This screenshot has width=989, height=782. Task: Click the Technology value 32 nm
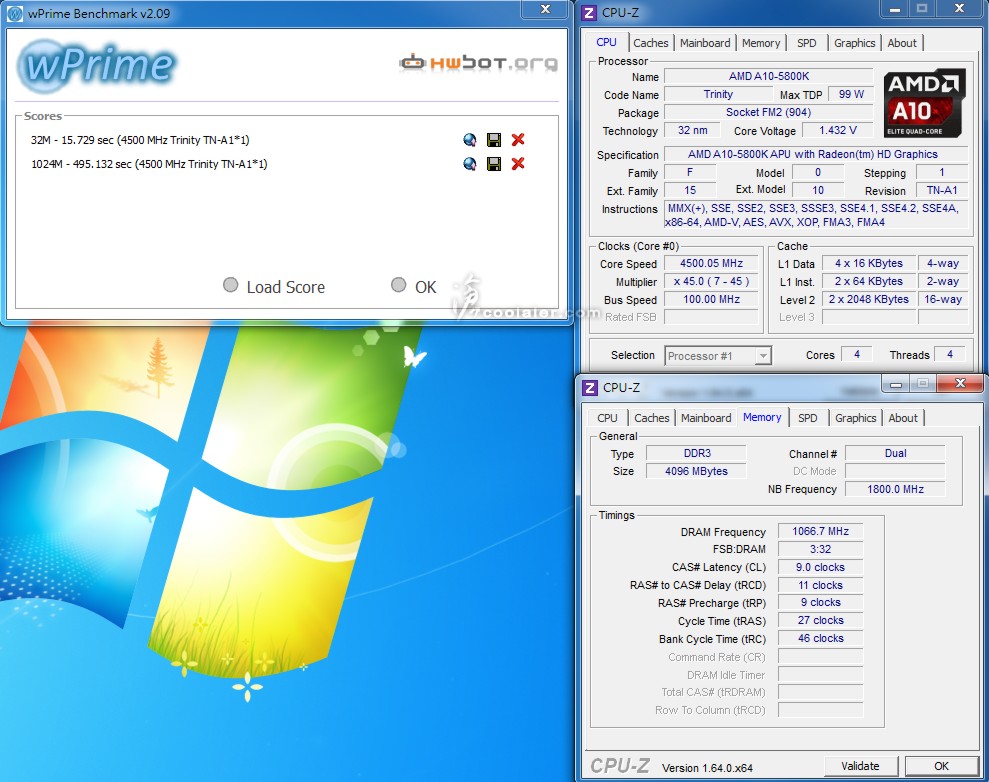coord(692,131)
